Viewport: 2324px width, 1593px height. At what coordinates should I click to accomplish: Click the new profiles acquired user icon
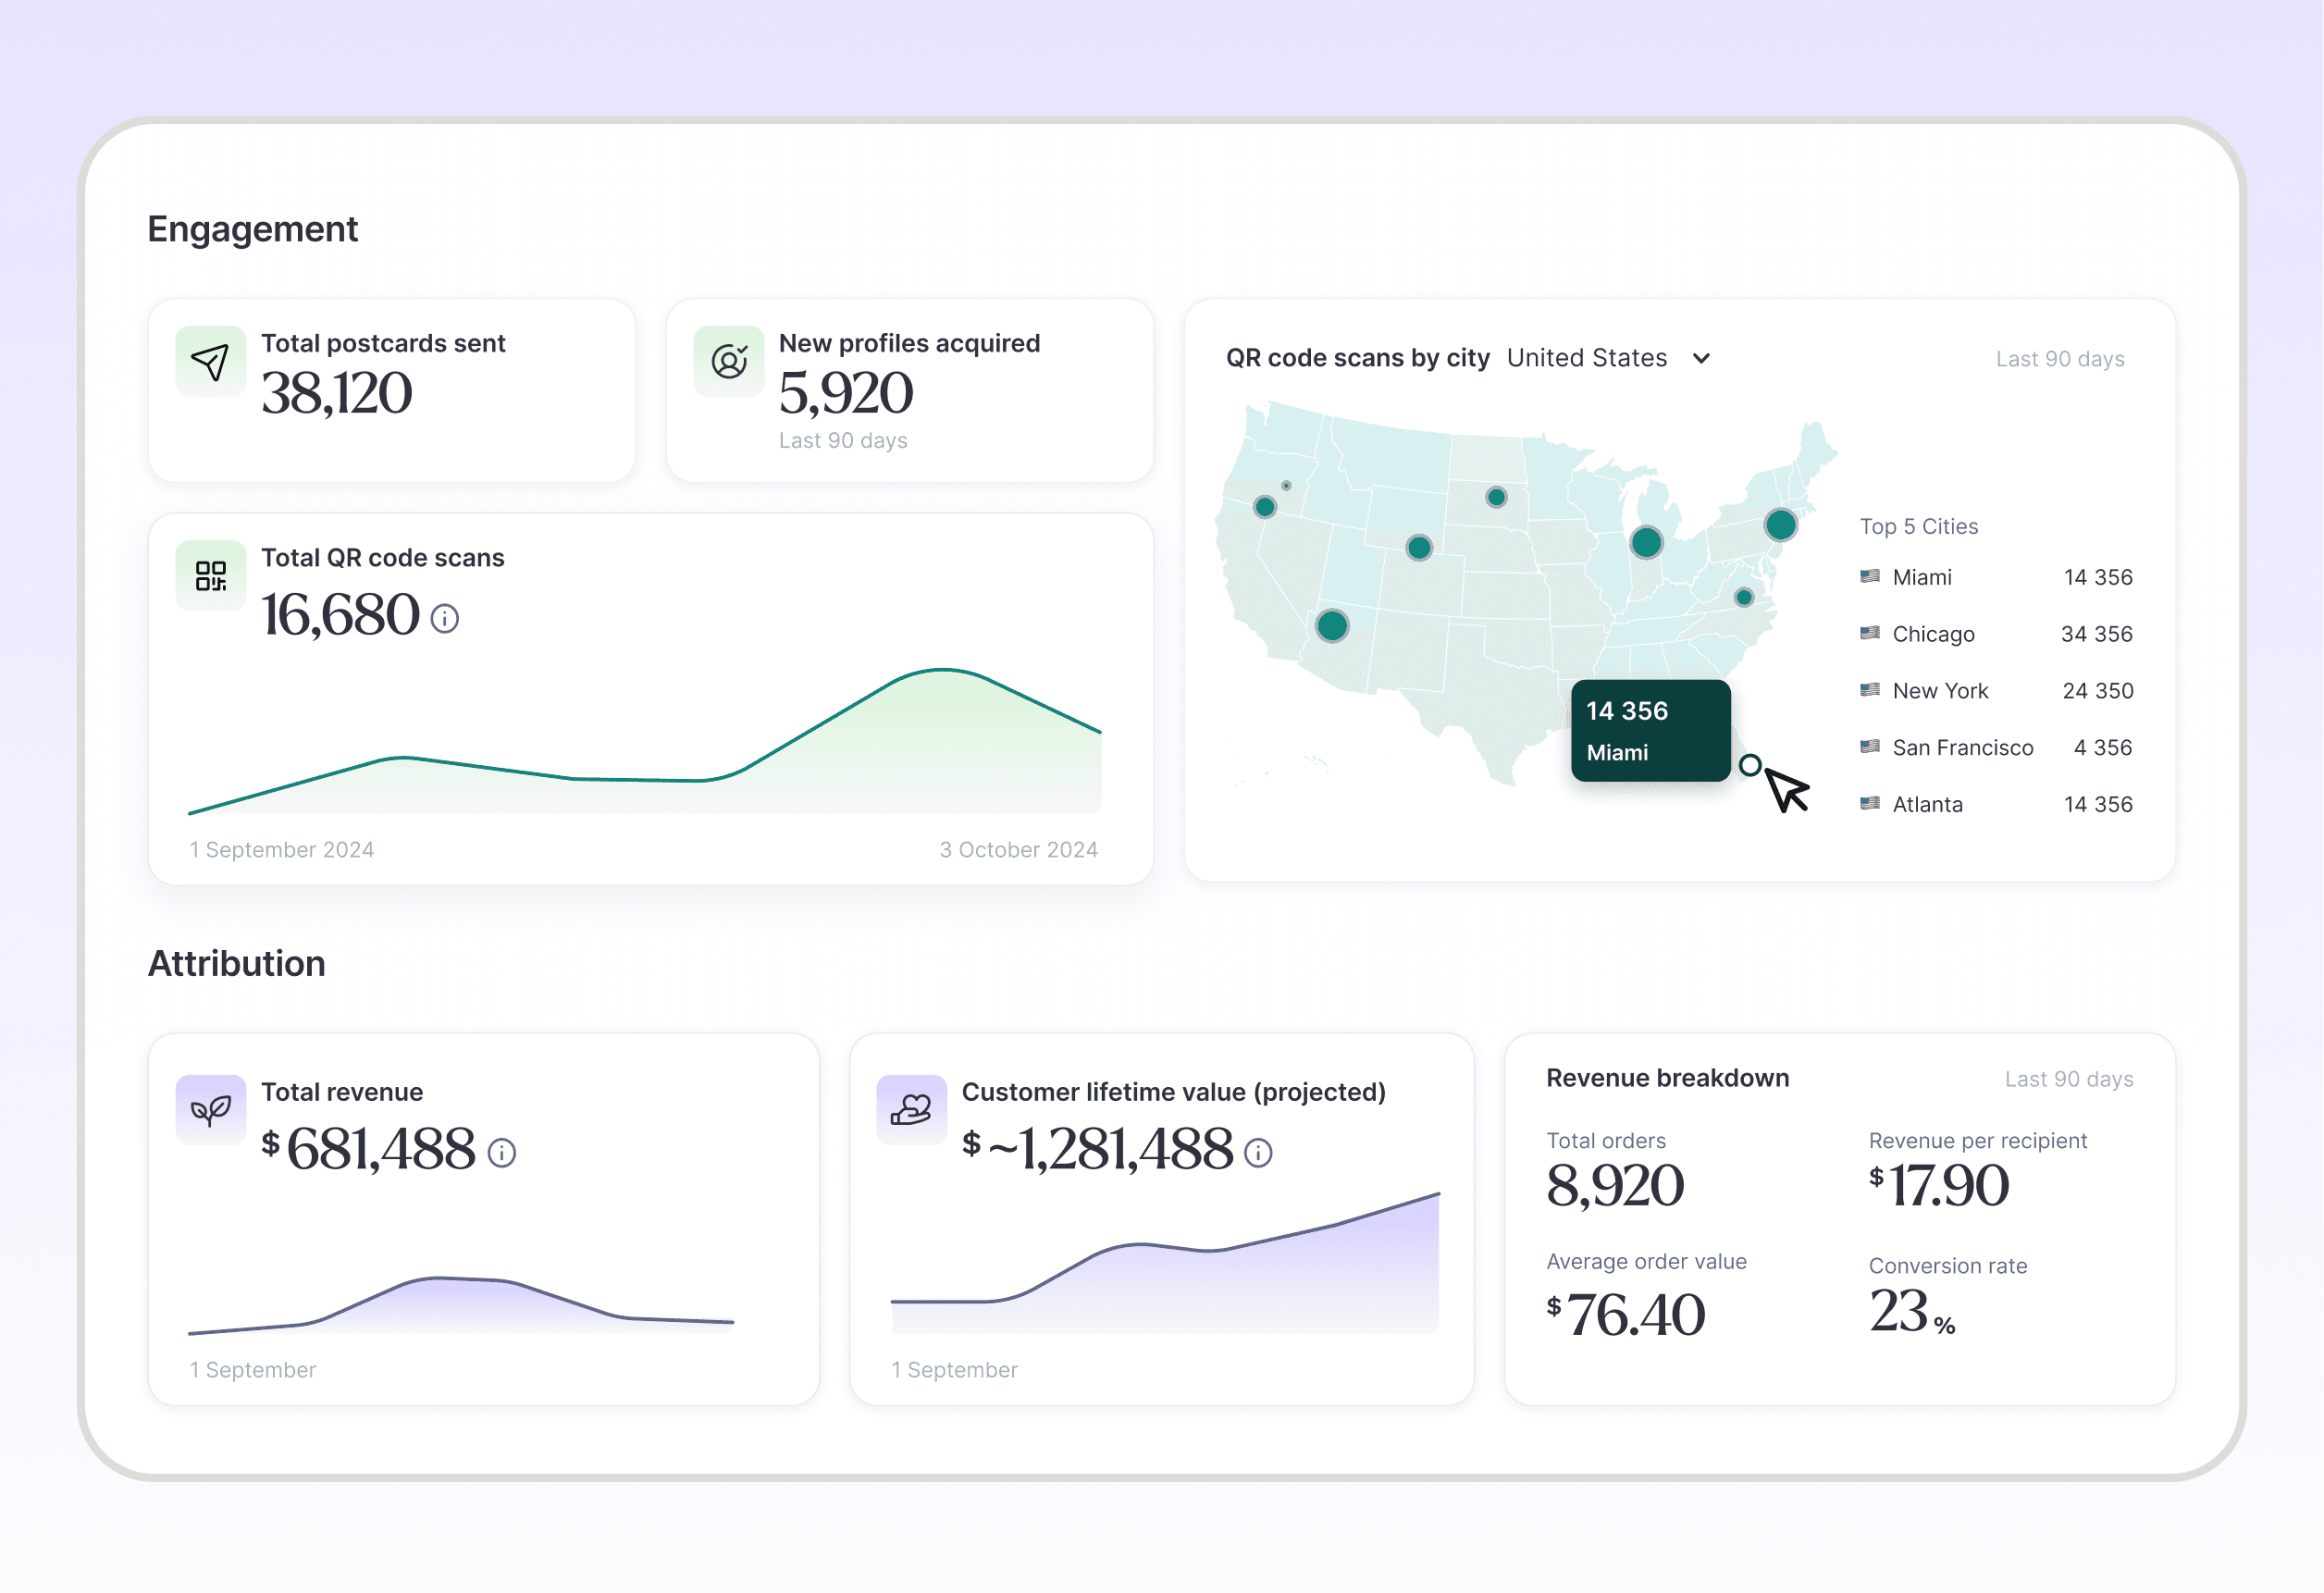(729, 361)
